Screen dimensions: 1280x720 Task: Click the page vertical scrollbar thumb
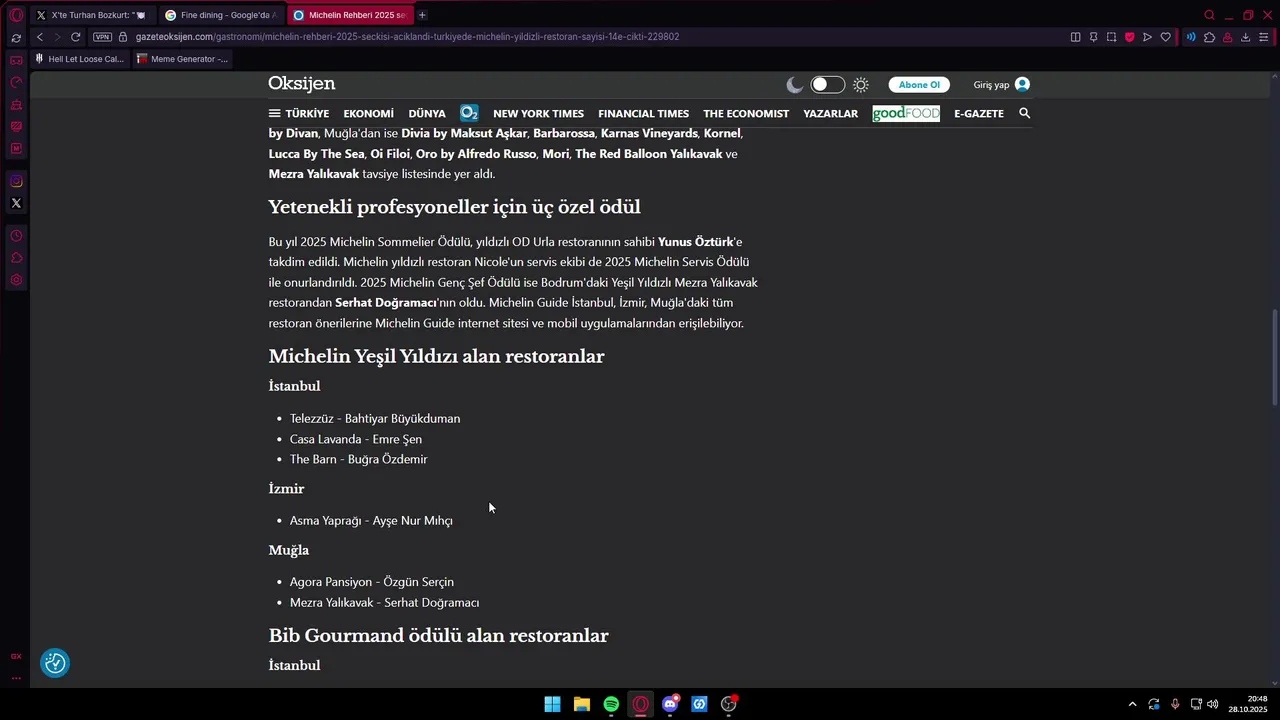click(x=1275, y=357)
